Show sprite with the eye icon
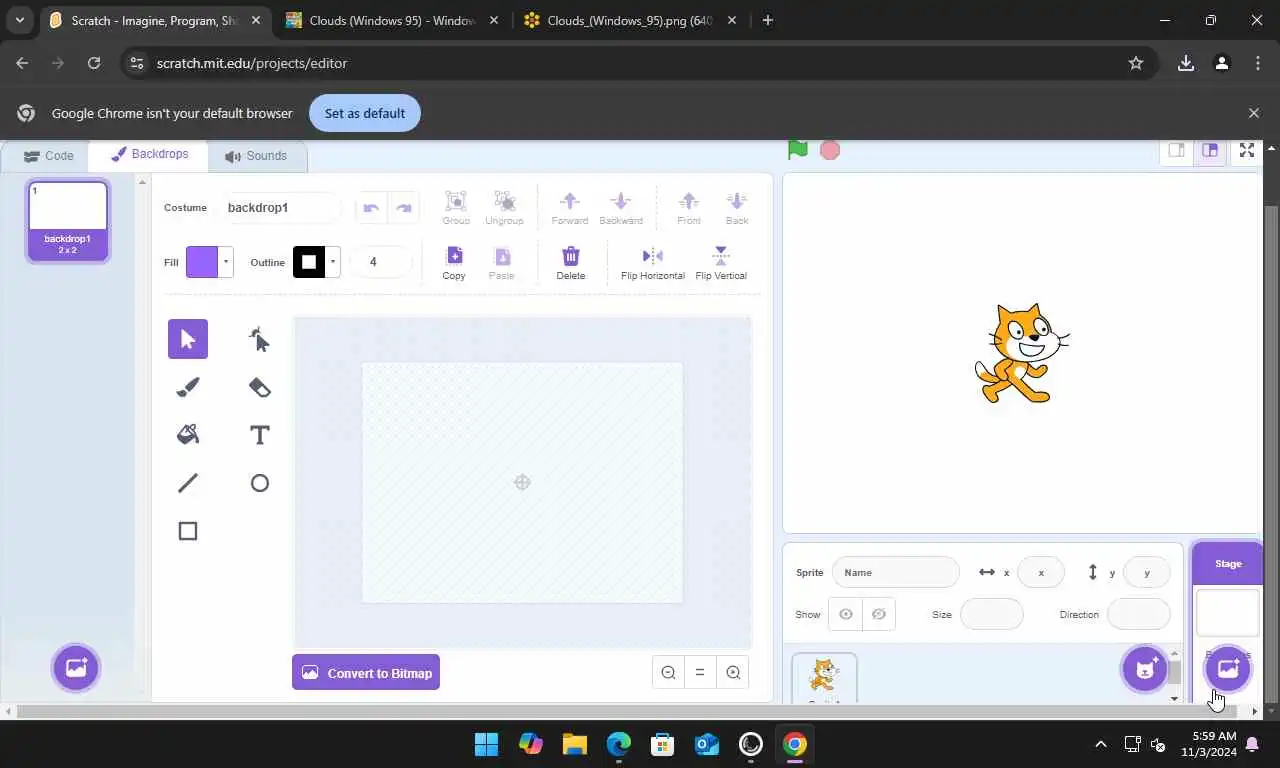Image resolution: width=1280 pixels, height=768 pixels. 845,614
